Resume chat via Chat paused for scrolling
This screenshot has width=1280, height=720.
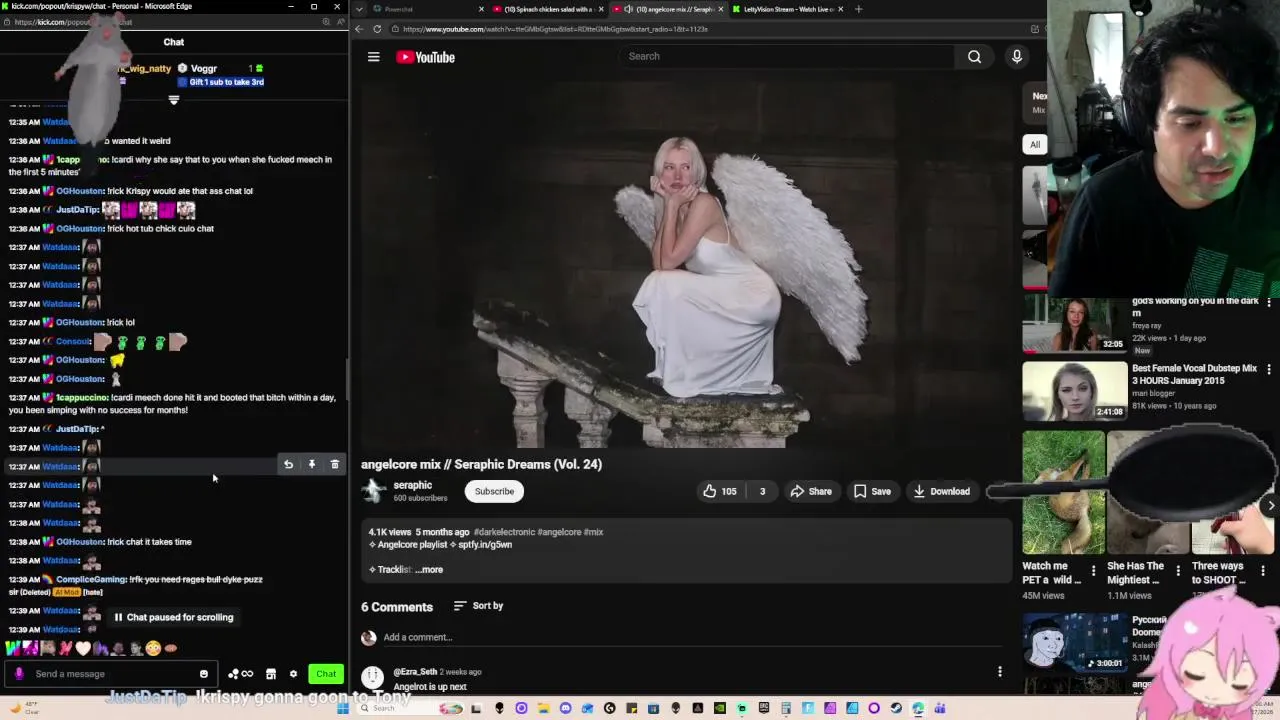pos(174,617)
